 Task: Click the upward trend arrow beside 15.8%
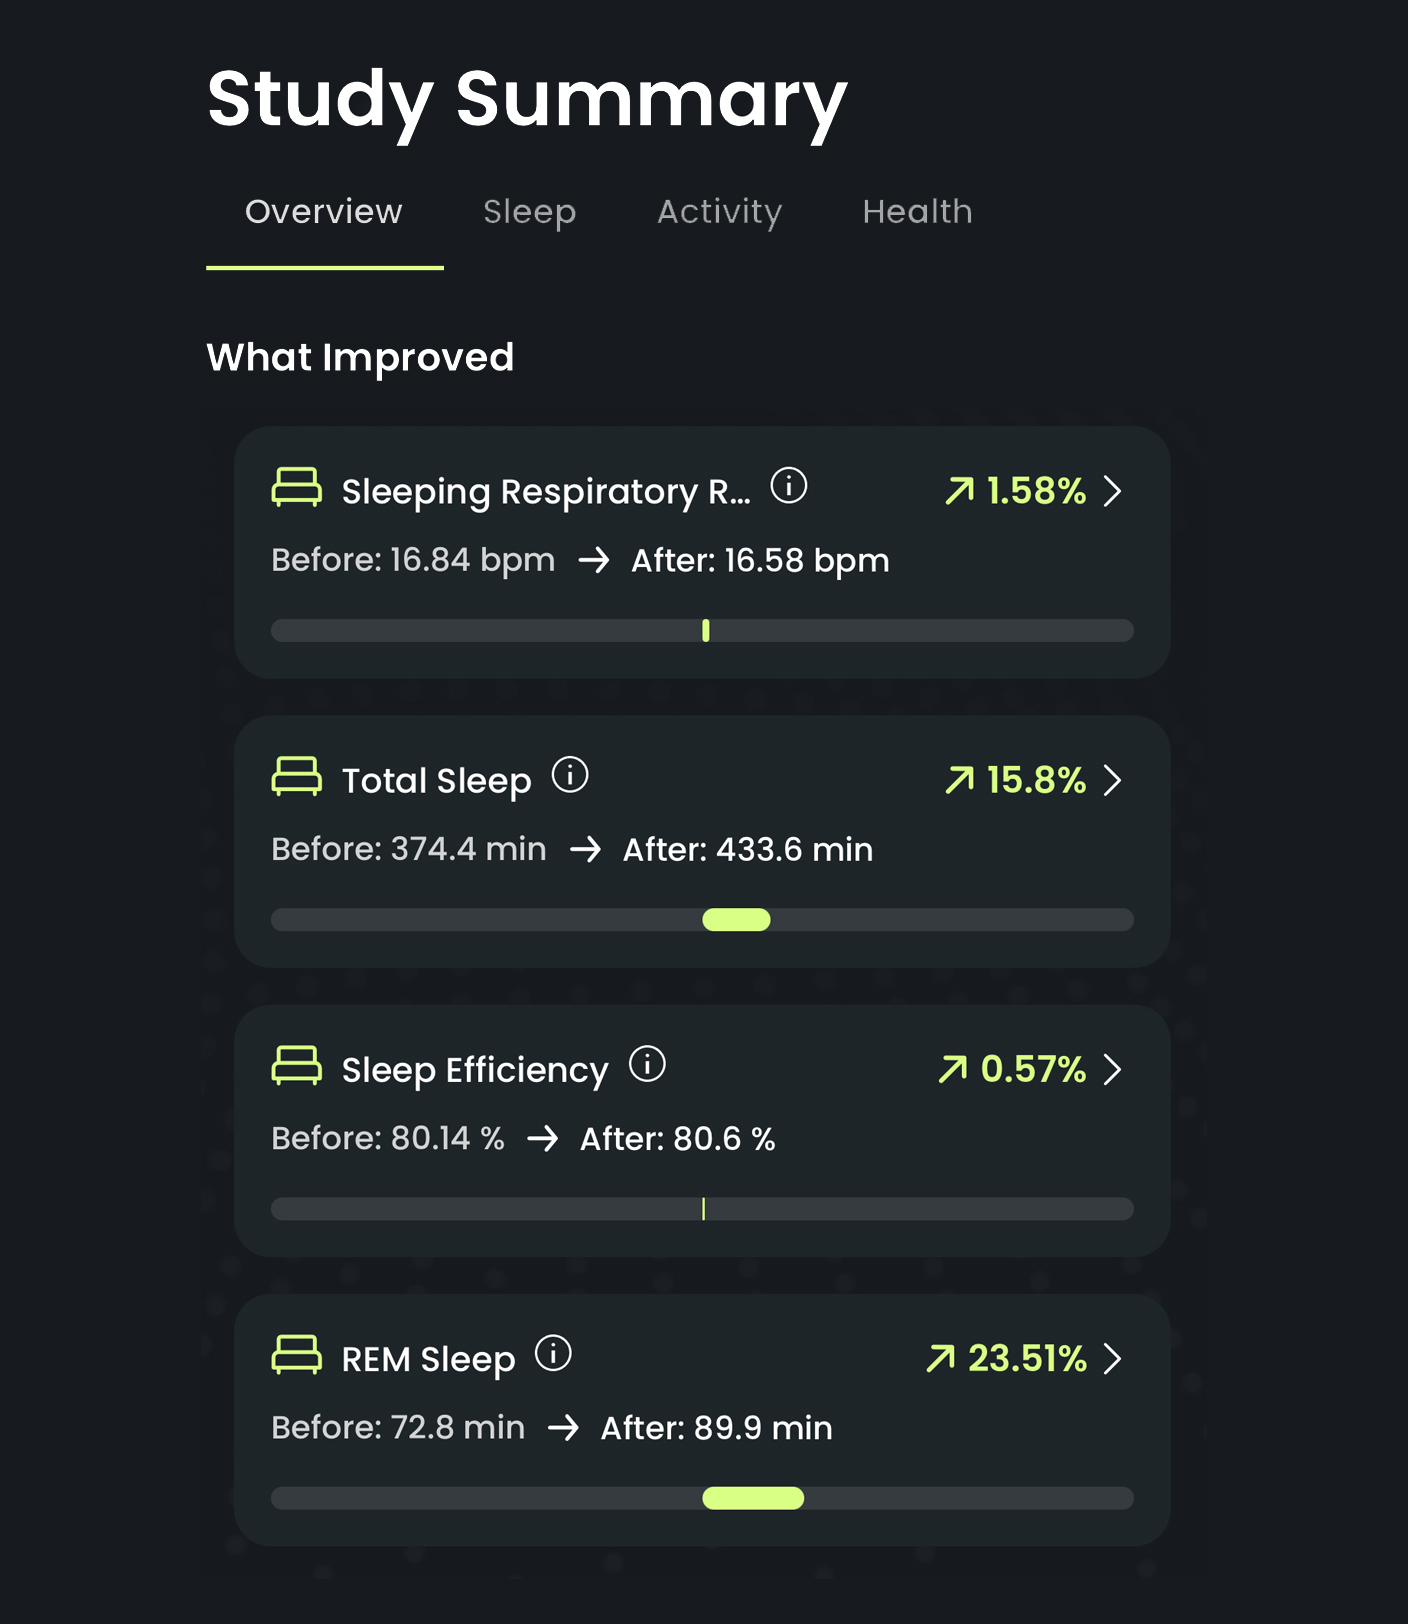point(959,780)
